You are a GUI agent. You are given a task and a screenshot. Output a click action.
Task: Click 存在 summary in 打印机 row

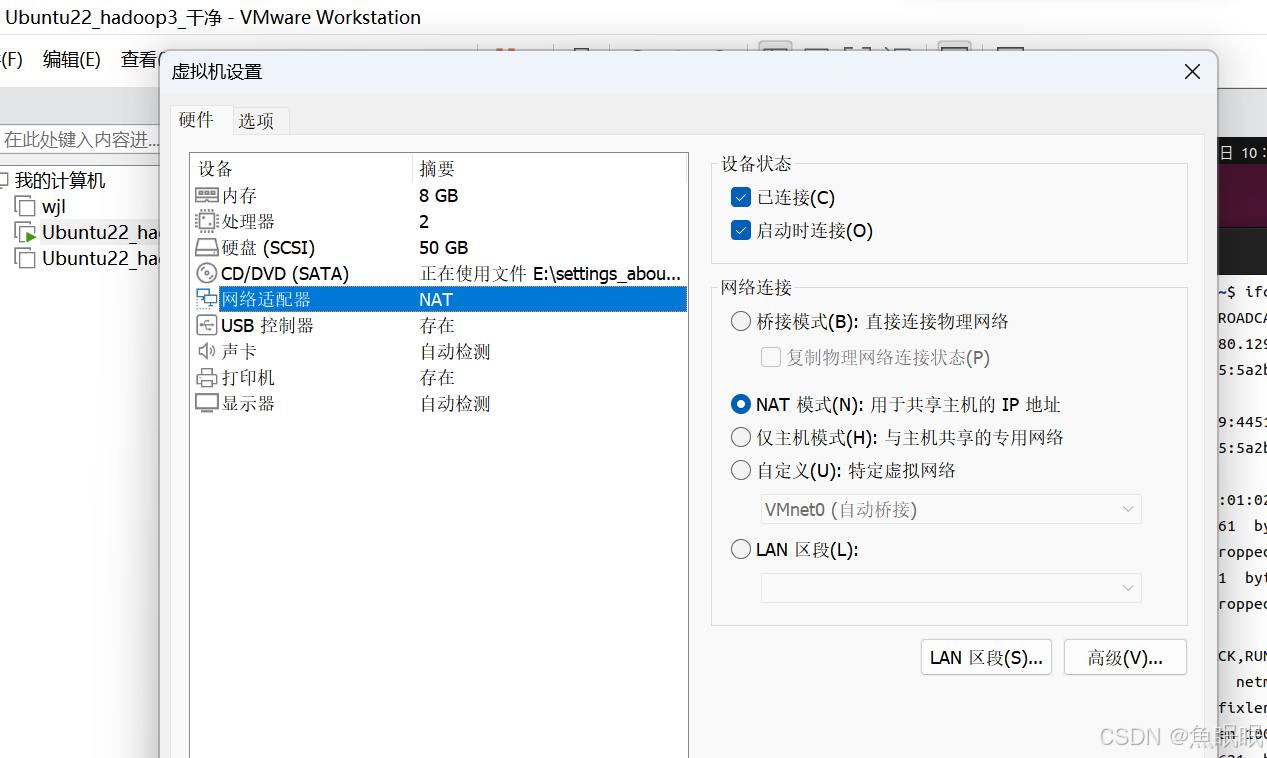click(437, 378)
